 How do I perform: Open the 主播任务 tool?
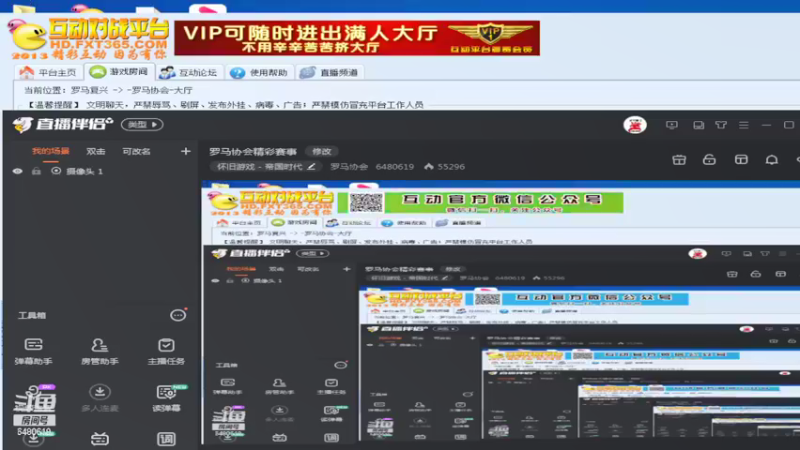[166, 351]
